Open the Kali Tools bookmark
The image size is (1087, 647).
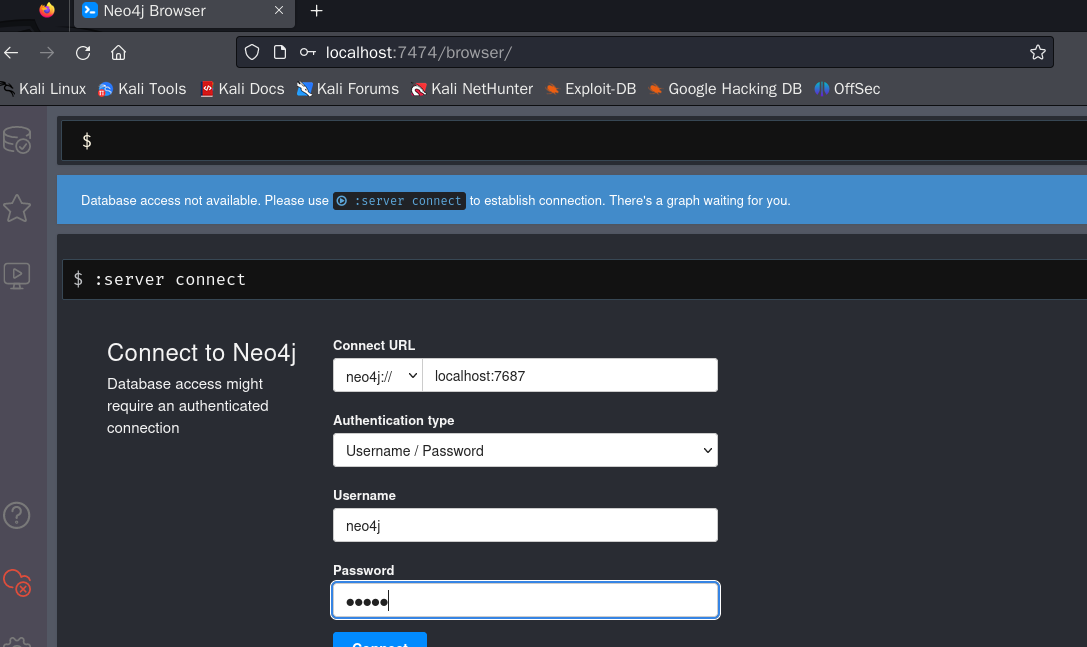pyautogui.click(x=142, y=89)
